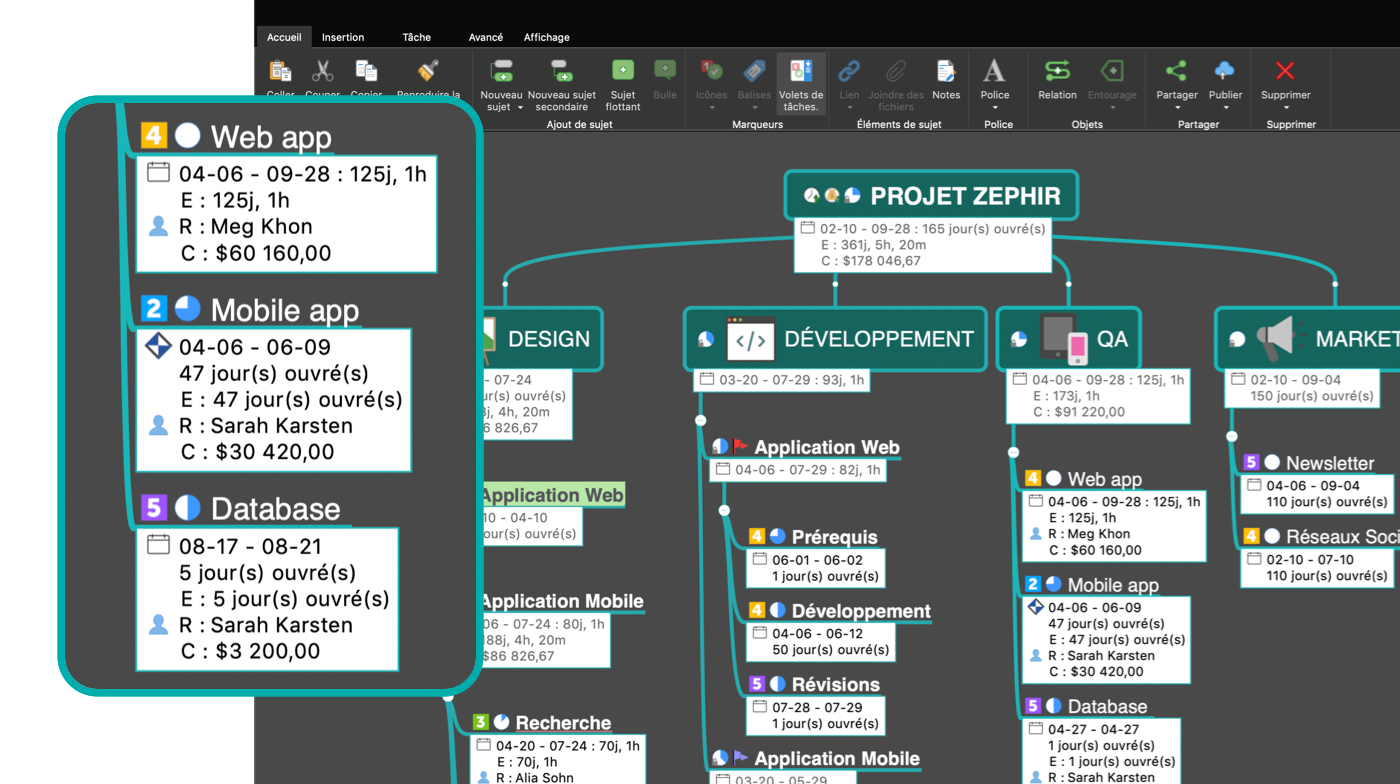Click the Partager share button

[1176, 71]
